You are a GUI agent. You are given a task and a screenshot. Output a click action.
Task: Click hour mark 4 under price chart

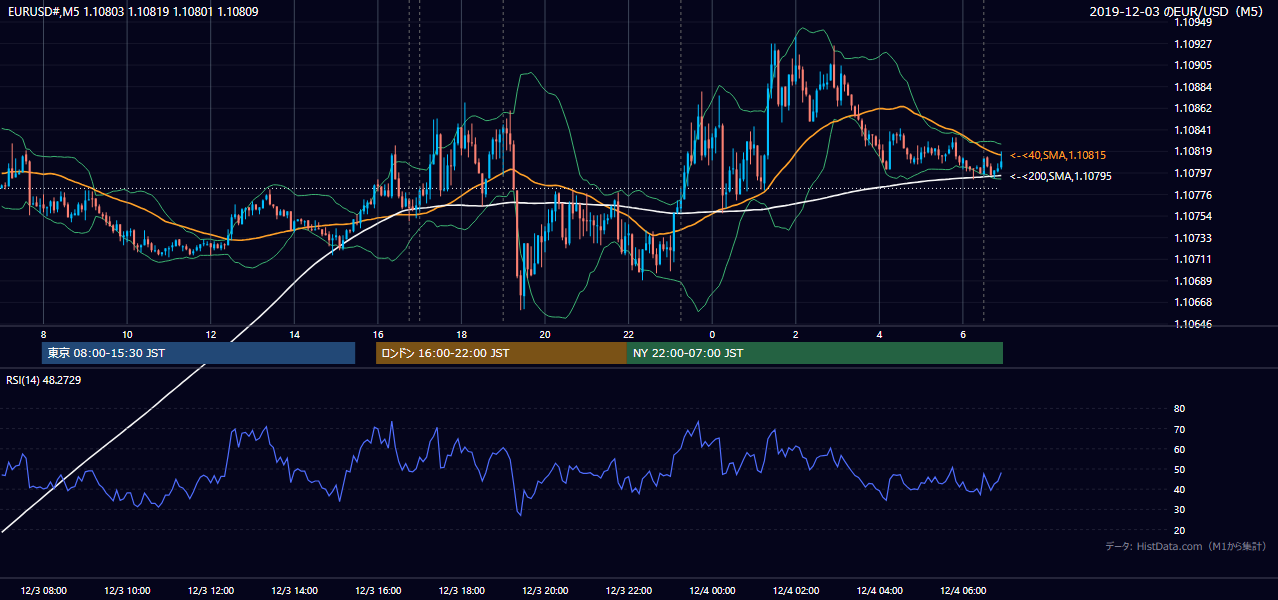coord(879,334)
